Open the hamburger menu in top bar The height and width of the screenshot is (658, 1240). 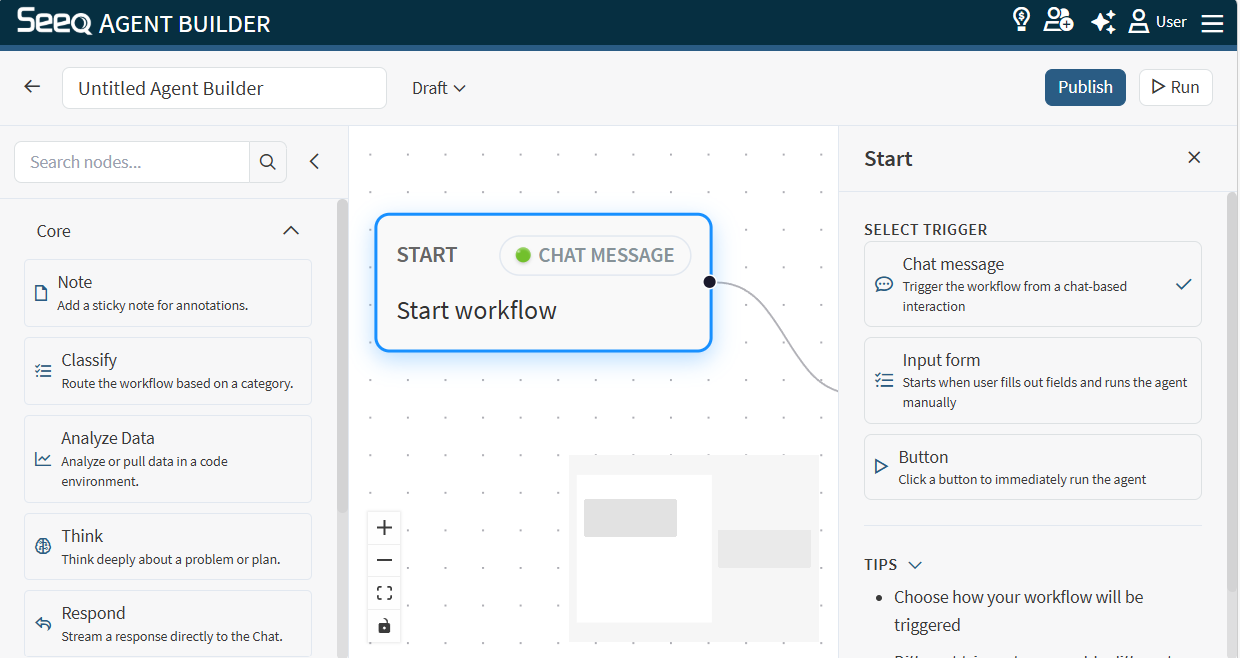1212,23
